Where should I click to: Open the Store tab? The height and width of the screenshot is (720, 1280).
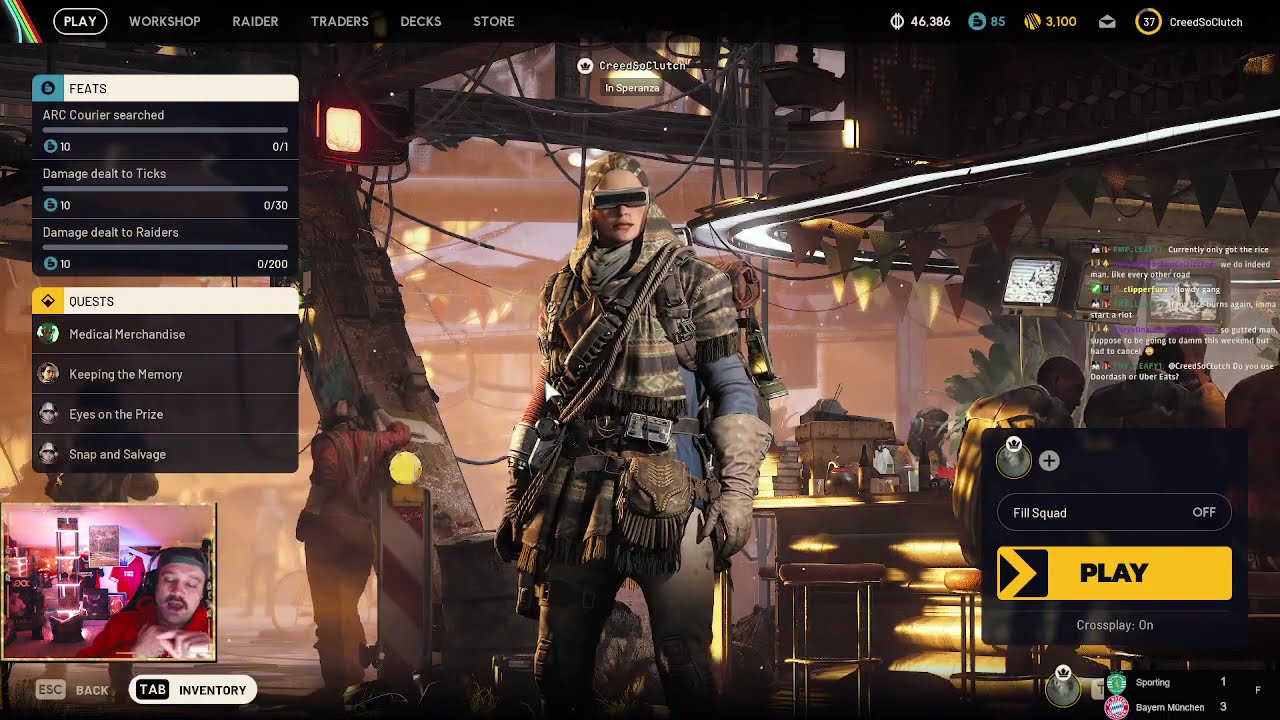[x=493, y=21]
